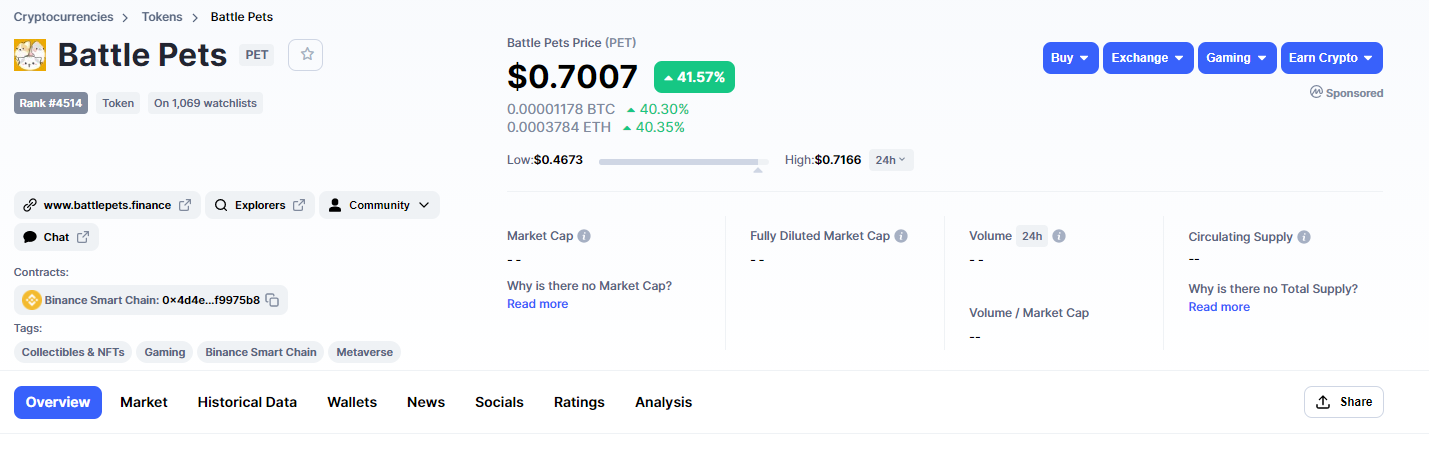Click the Volume info icon
The image size is (1429, 450).
pos(1059,236)
